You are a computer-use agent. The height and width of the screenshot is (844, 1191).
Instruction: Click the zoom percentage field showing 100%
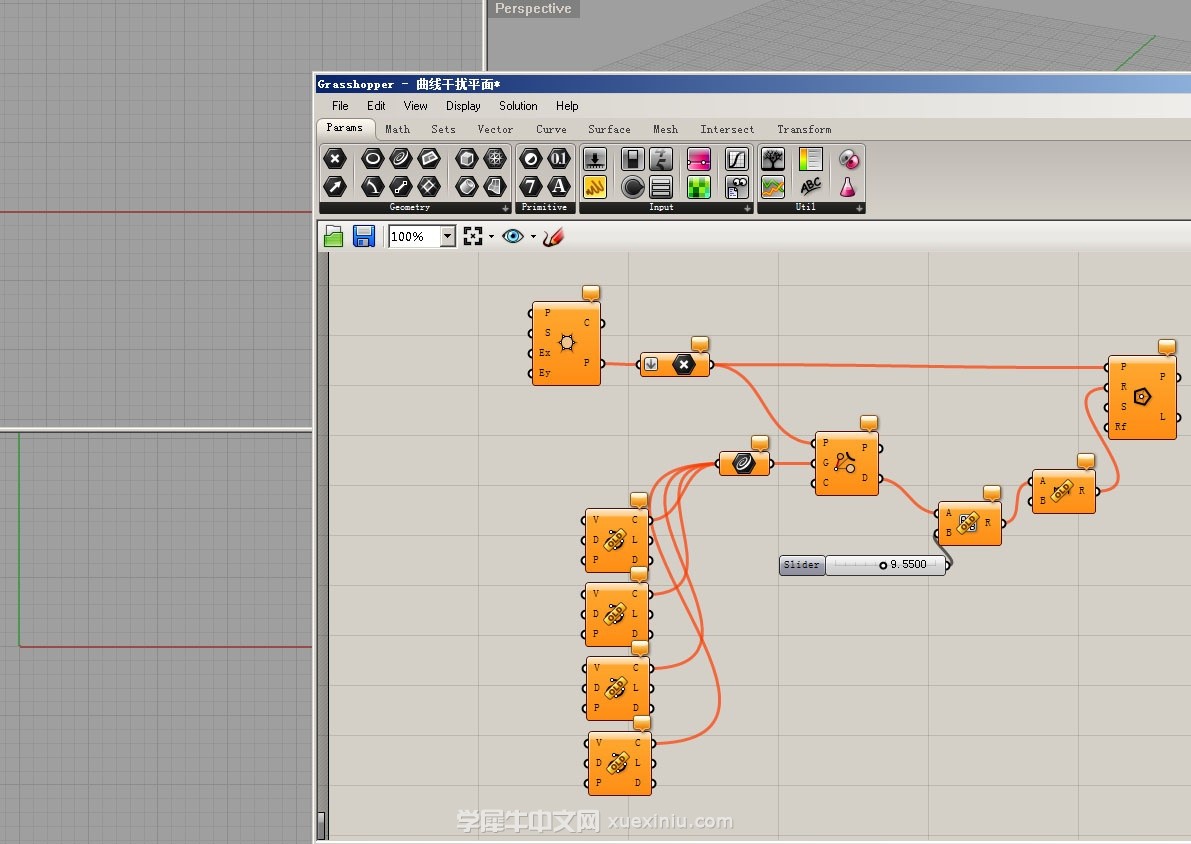415,236
